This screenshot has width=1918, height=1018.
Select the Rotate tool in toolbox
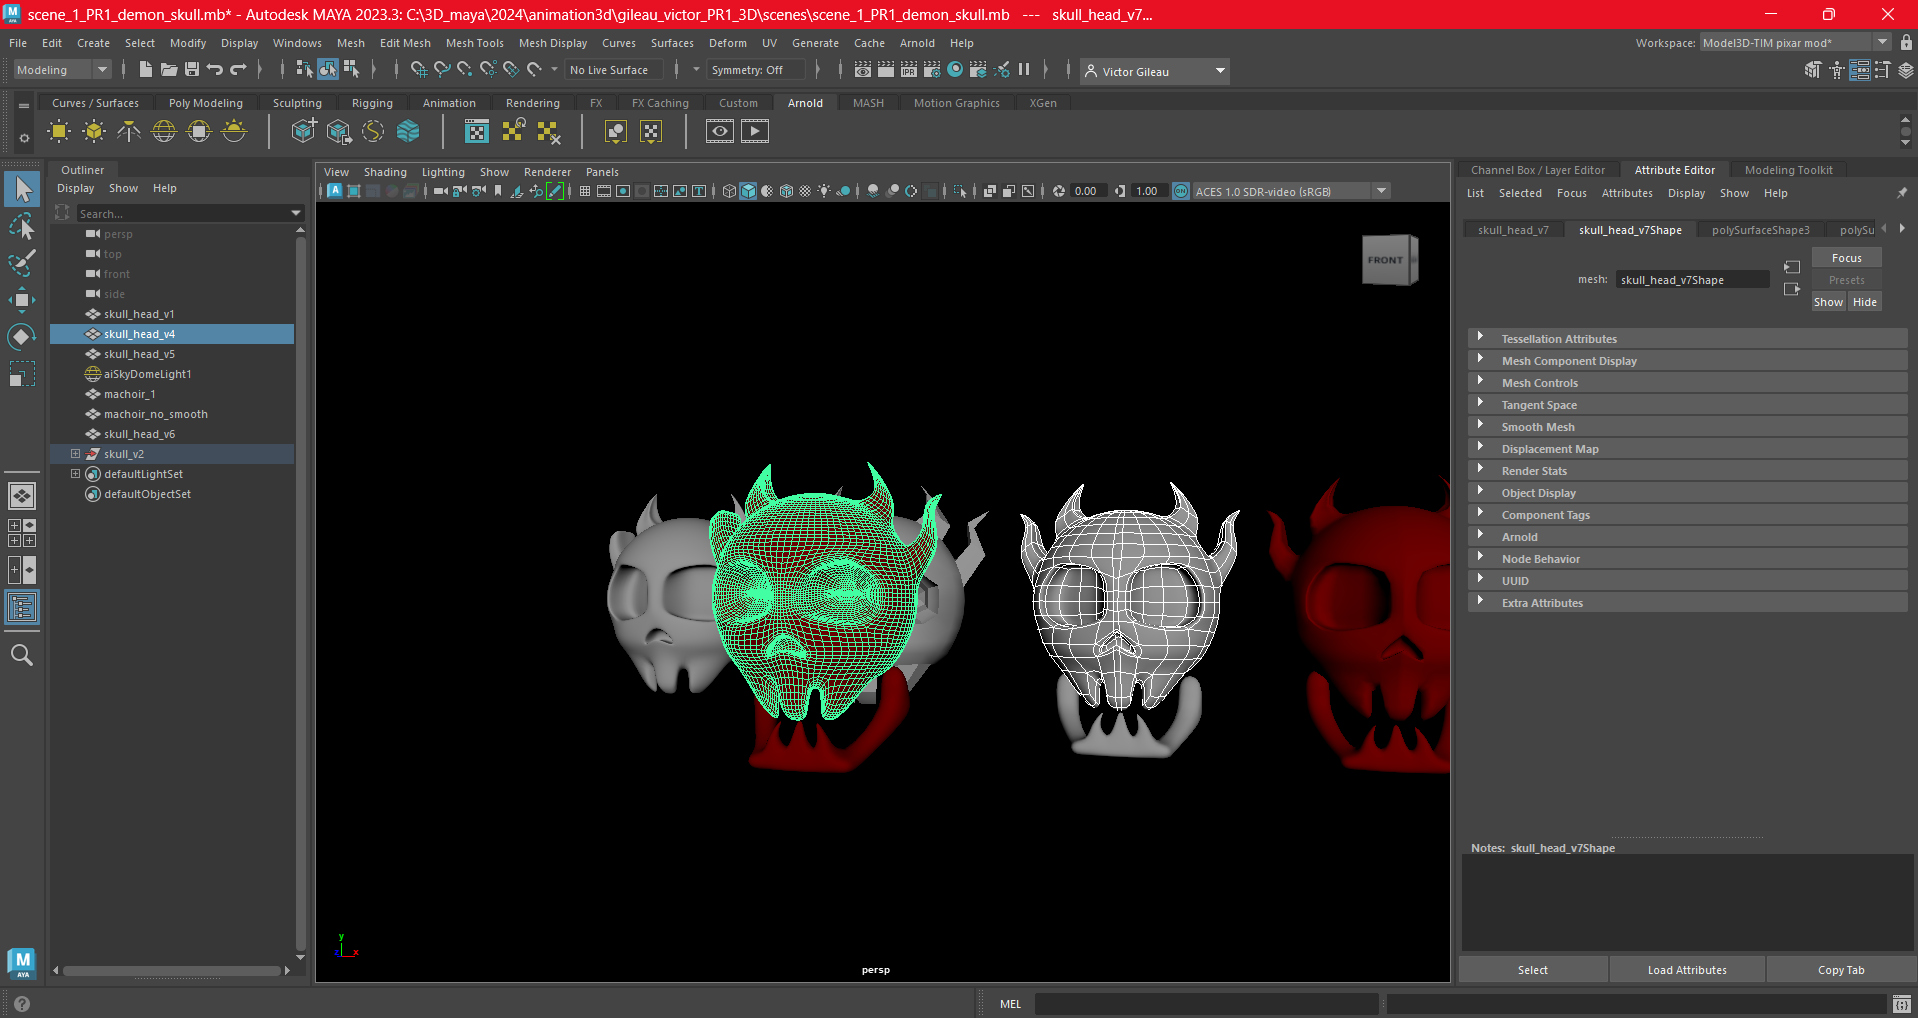point(22,337)
